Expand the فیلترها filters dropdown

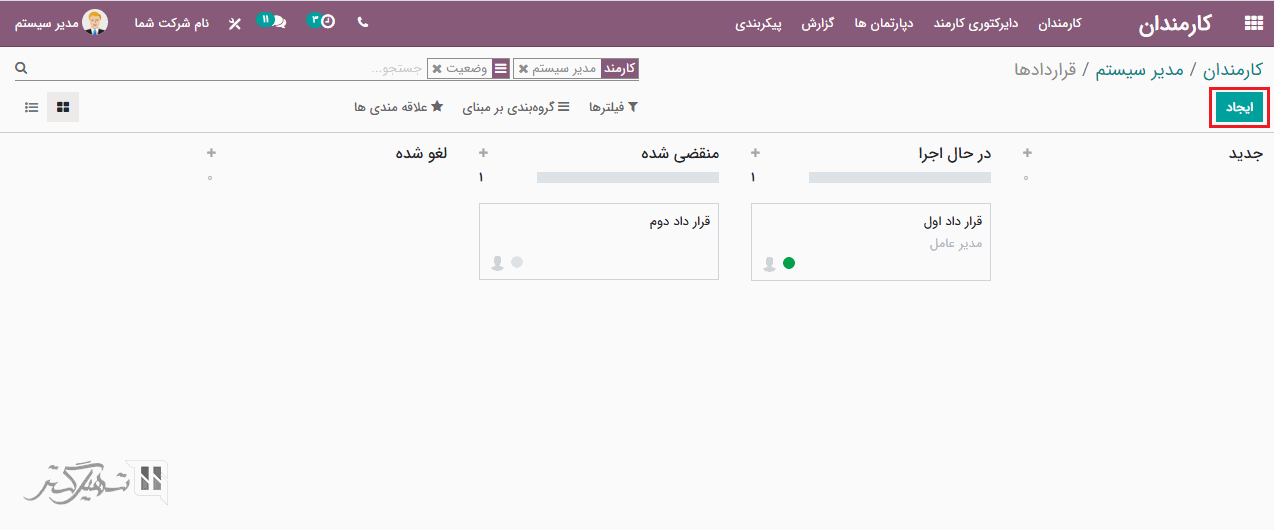point(613,107)
